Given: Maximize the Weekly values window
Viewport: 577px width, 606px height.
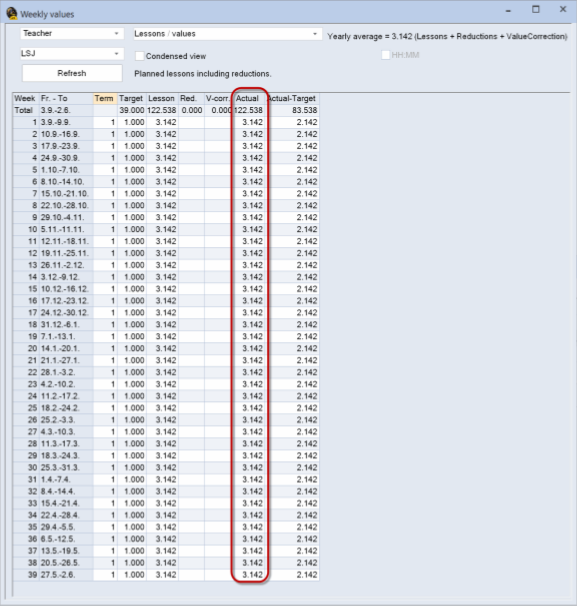Looking at the screenshot, I should tap(536, 9).
